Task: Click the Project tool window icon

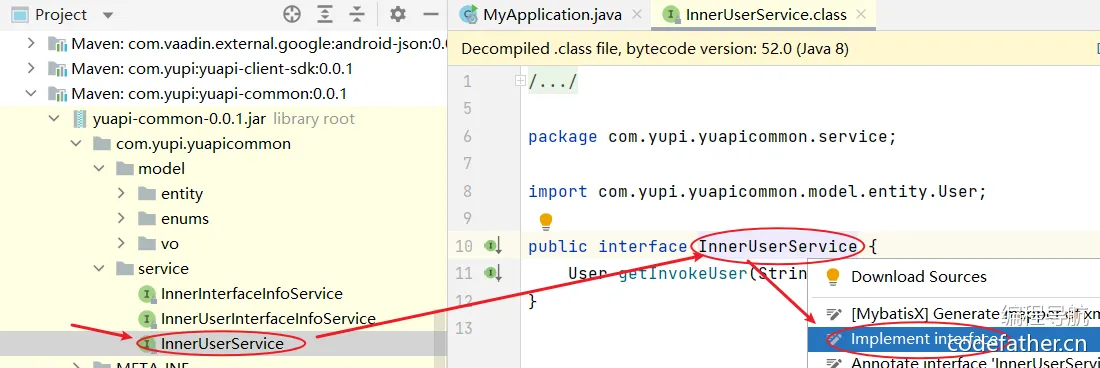Action: tap(21, 15)
